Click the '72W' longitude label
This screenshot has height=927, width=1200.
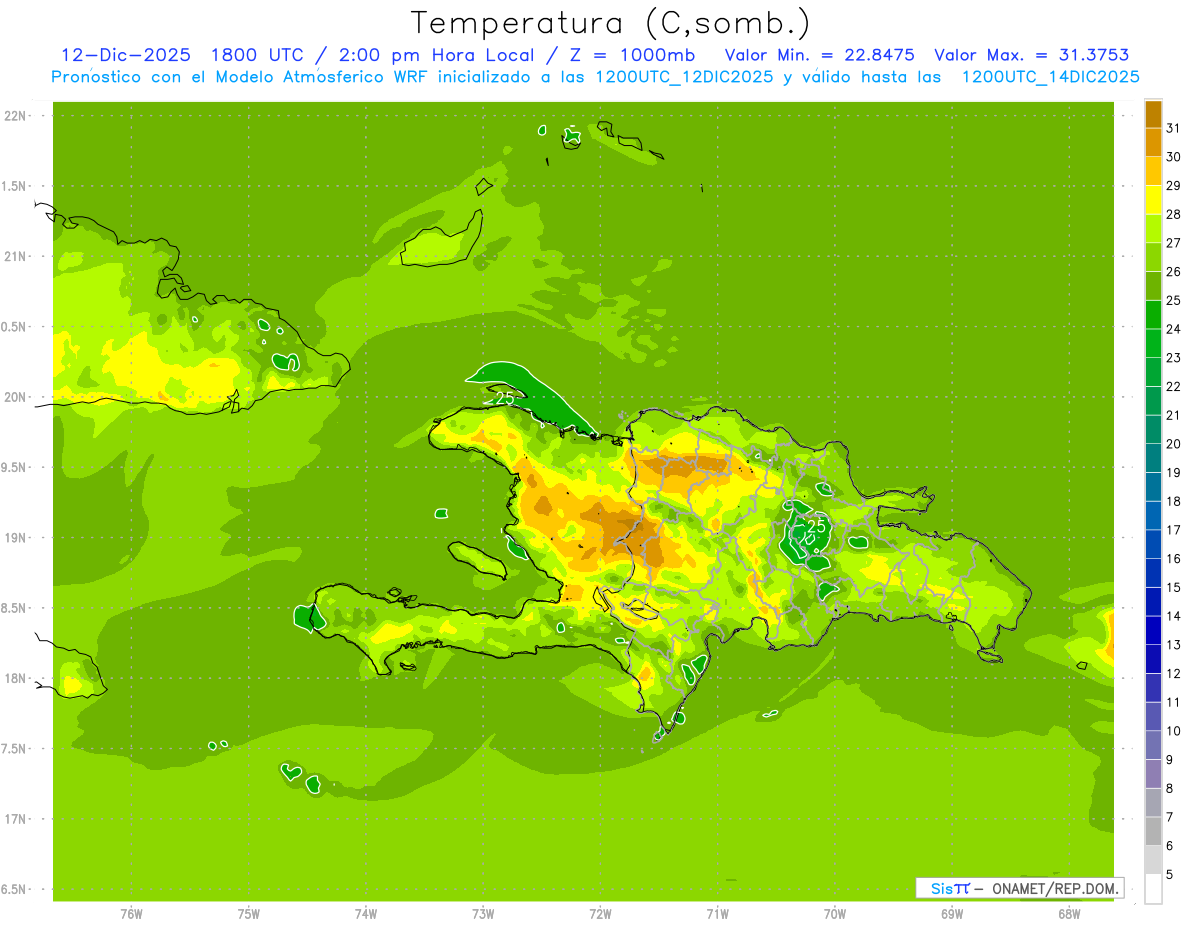pyautogui.click(x=600, y=914)
